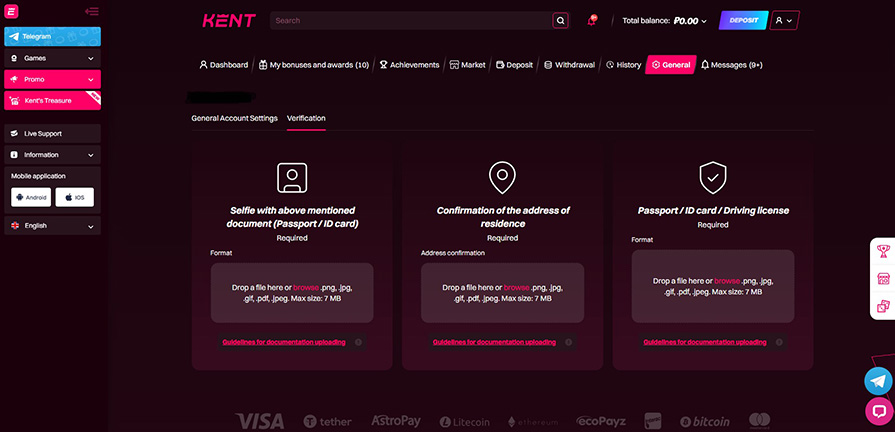Click the search input field
Viewport: 895px width, 432px height.
click(410, 20)
